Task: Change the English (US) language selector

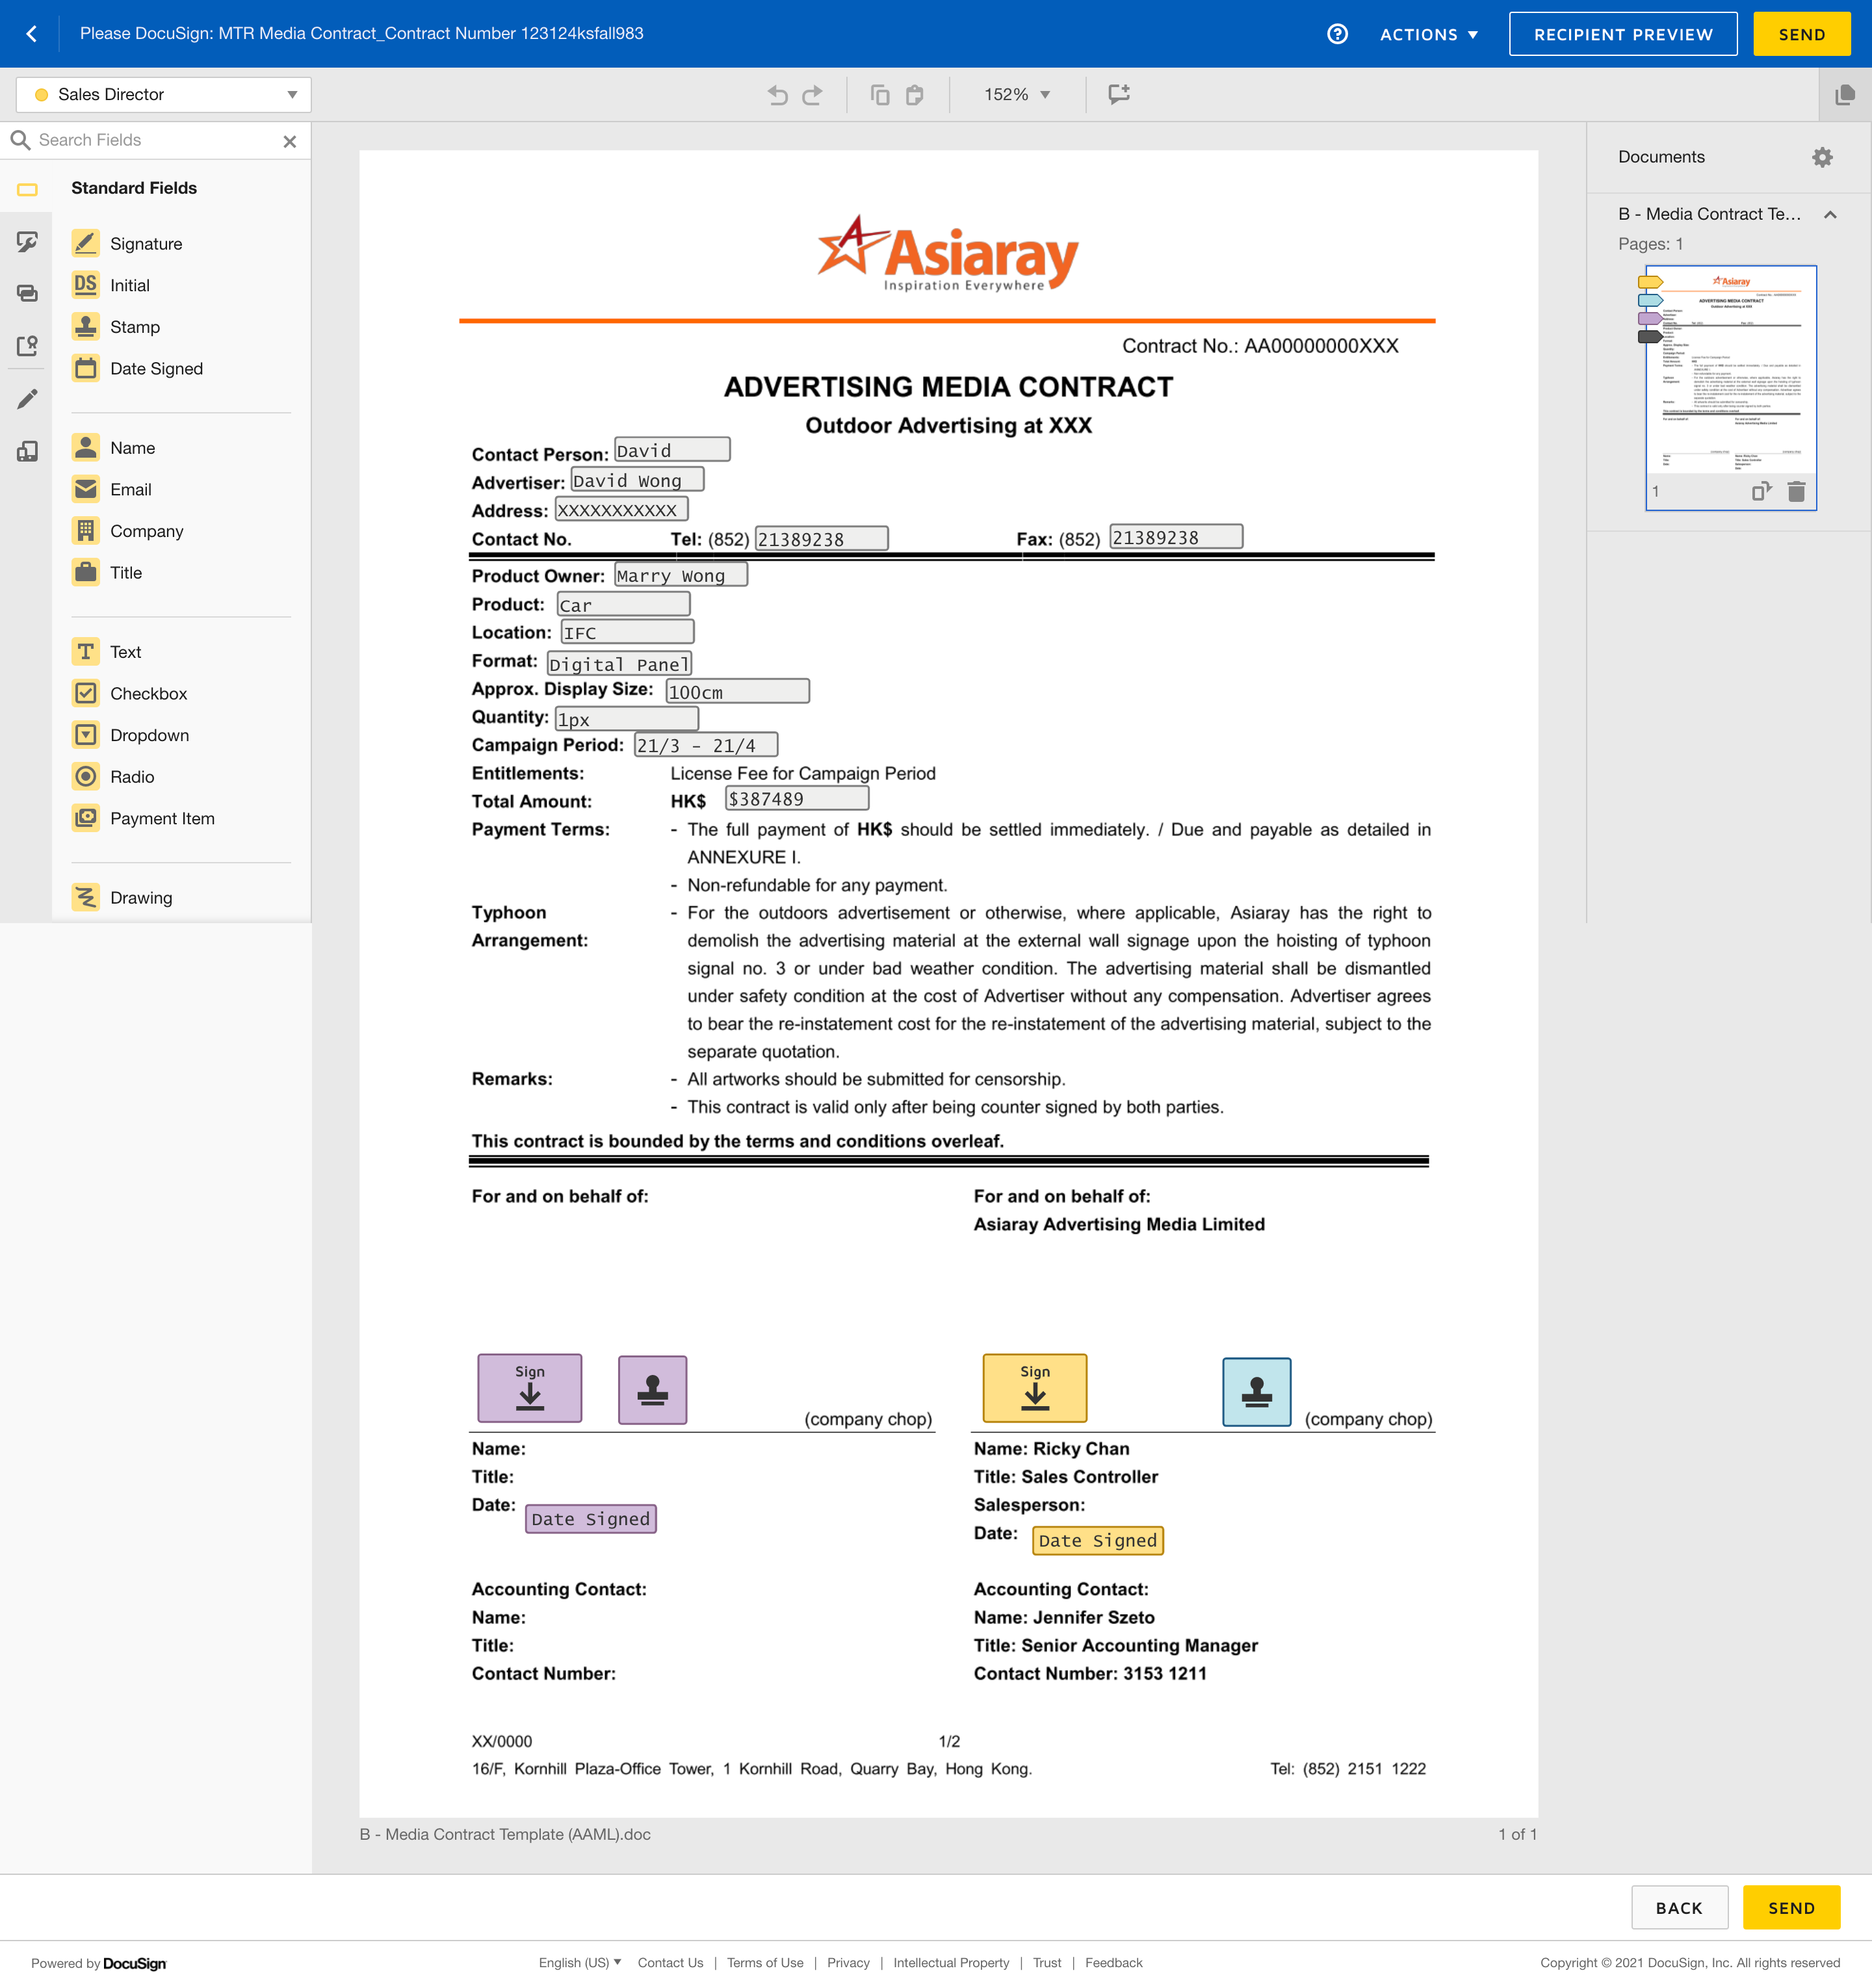Action: pos(580,1962)
